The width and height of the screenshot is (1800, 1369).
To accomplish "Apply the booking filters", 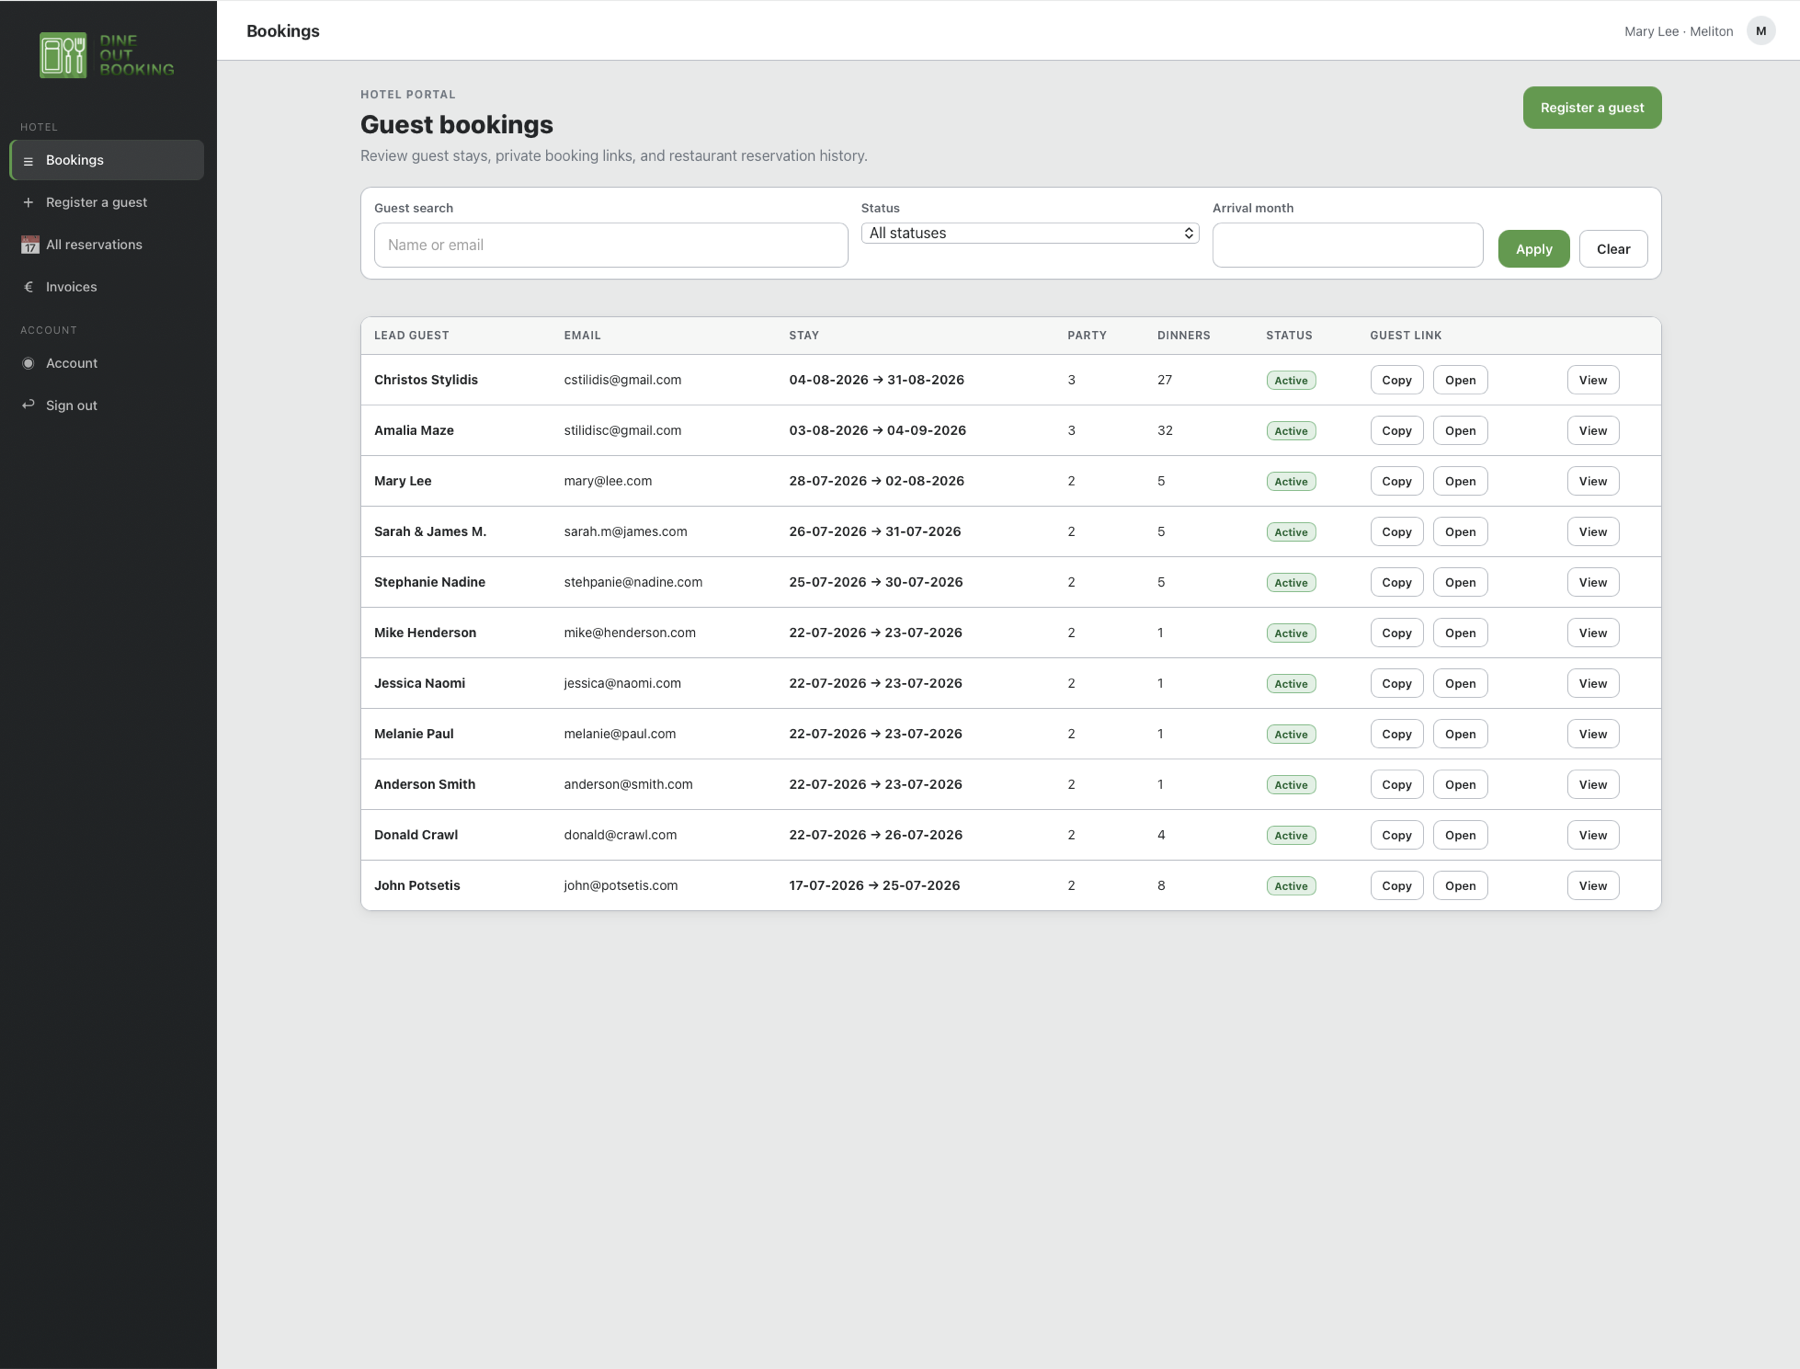I will [x=1533, y=249].
